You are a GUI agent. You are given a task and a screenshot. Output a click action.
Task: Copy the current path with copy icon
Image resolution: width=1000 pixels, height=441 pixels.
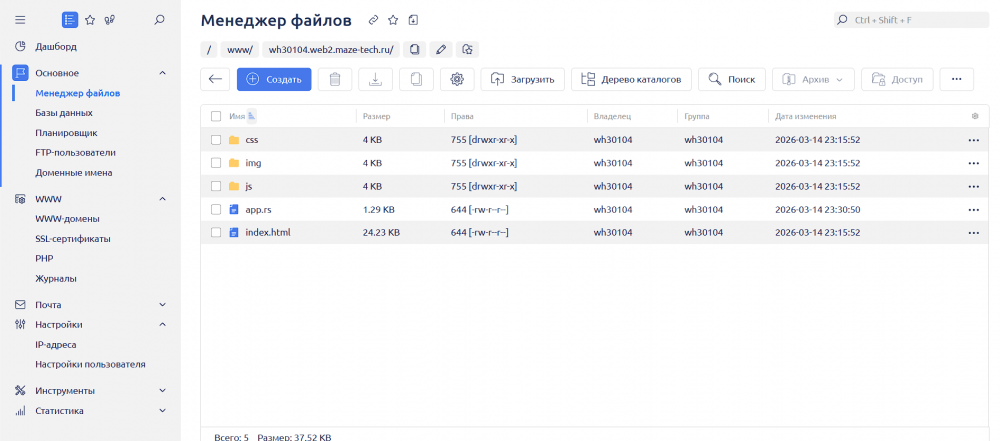pos(414,49)
